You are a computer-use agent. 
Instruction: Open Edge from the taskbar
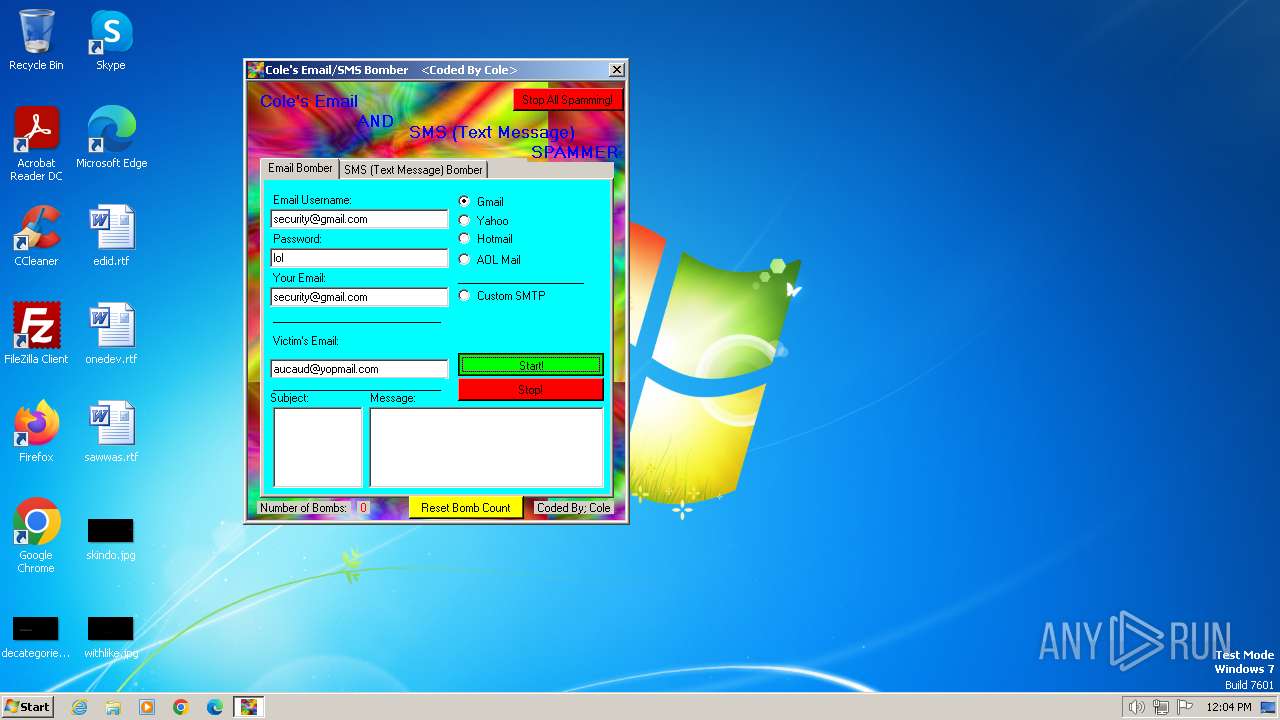point(215,707)
